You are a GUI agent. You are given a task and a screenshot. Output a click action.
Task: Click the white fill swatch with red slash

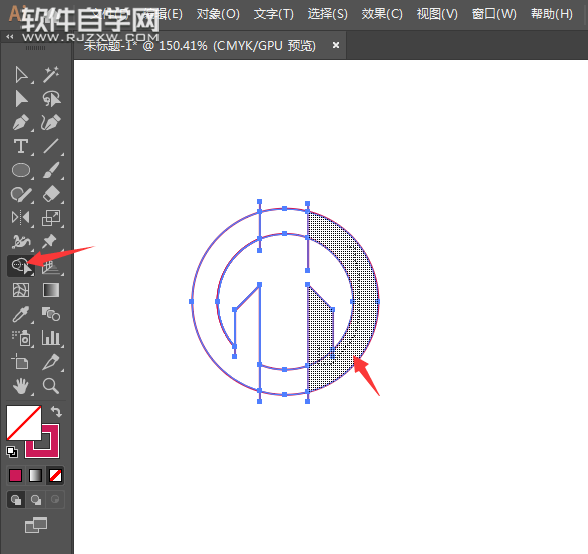click(x=24, y=423)
